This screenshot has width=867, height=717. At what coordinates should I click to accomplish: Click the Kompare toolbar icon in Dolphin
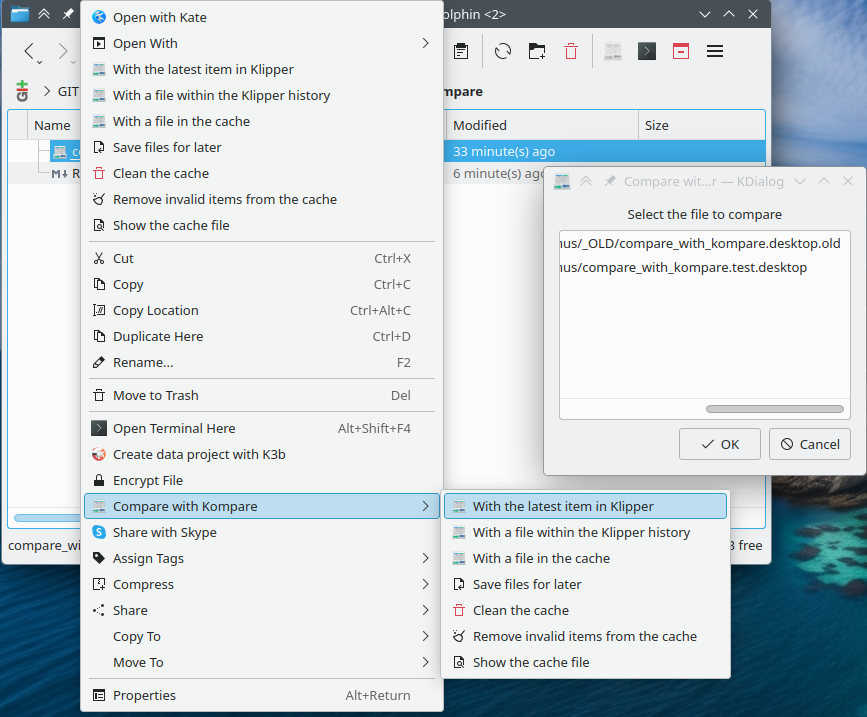613,51
